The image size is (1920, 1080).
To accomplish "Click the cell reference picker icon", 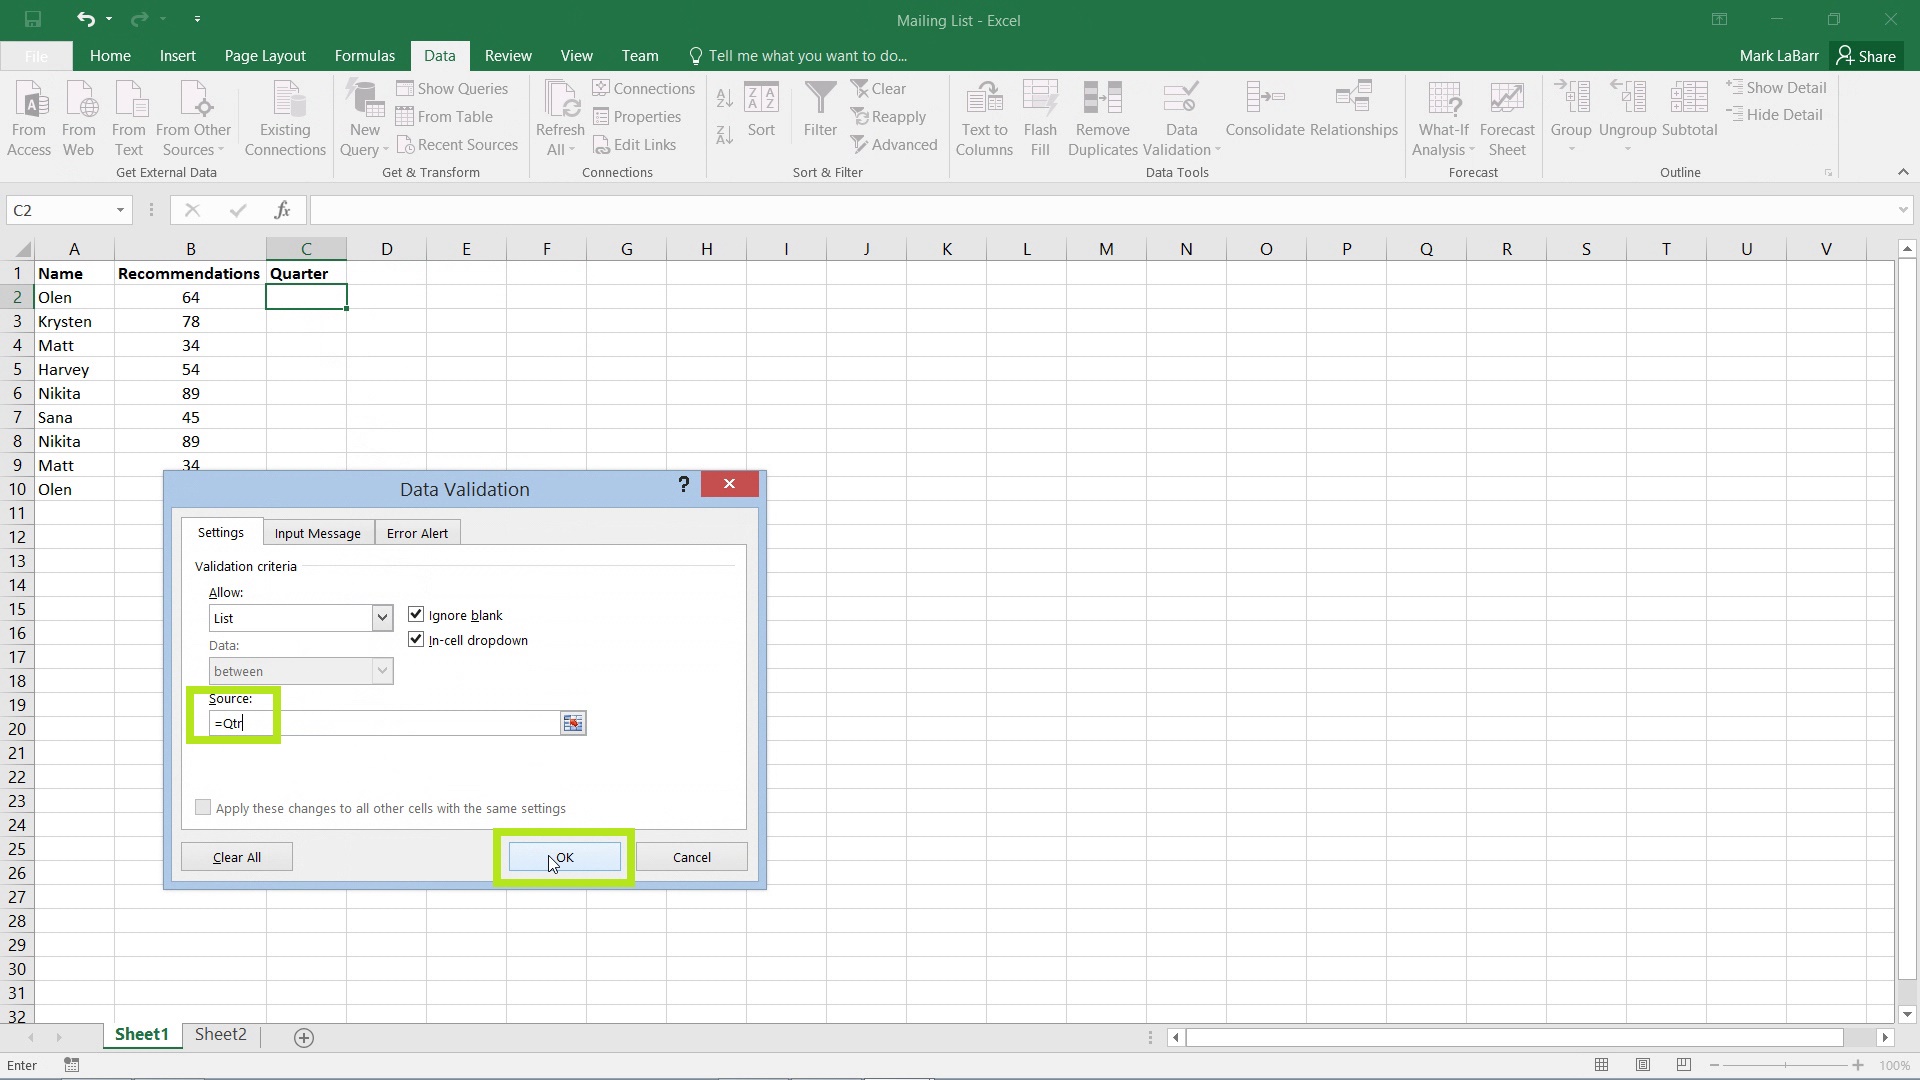I will coord(574,723).
